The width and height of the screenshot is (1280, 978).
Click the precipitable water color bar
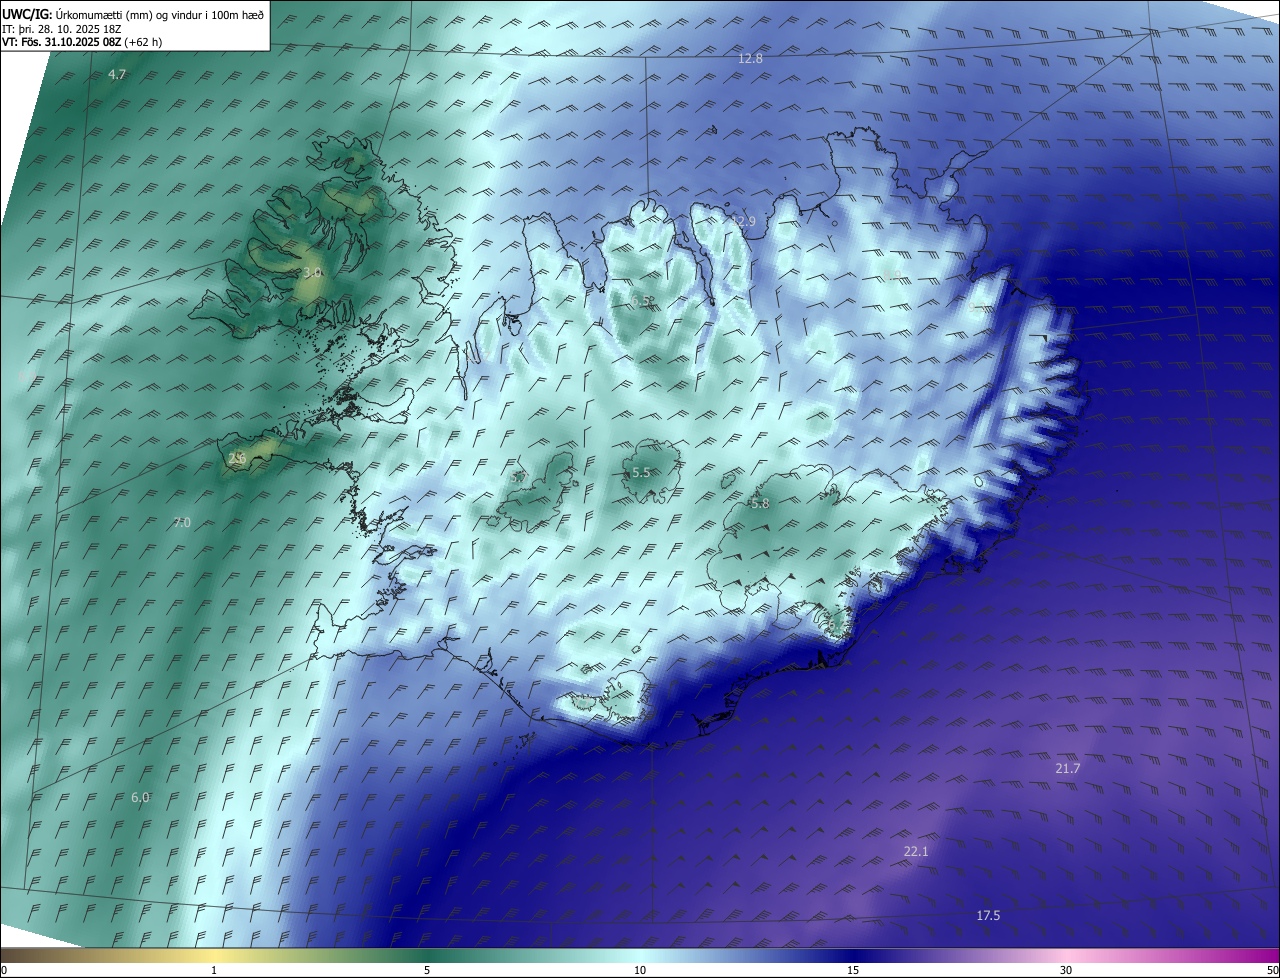640,955
